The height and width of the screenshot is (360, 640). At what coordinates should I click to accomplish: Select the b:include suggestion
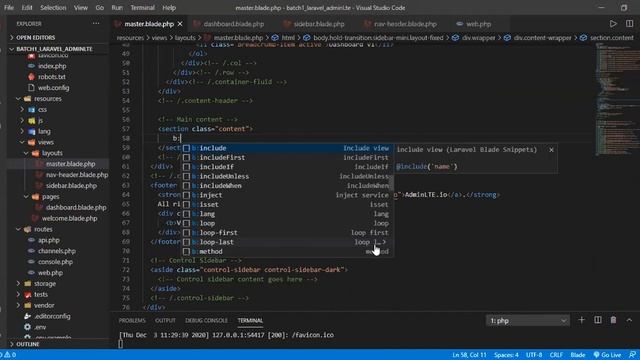[x=287, y=148]
